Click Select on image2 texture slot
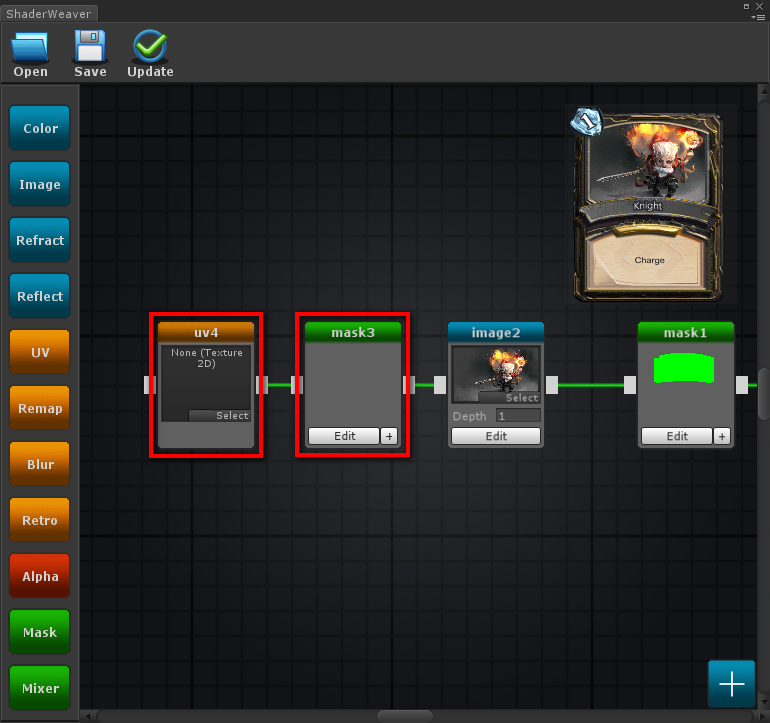Viewport: 770px width, 723px height. pyautogui.click(x=510, y=397)
